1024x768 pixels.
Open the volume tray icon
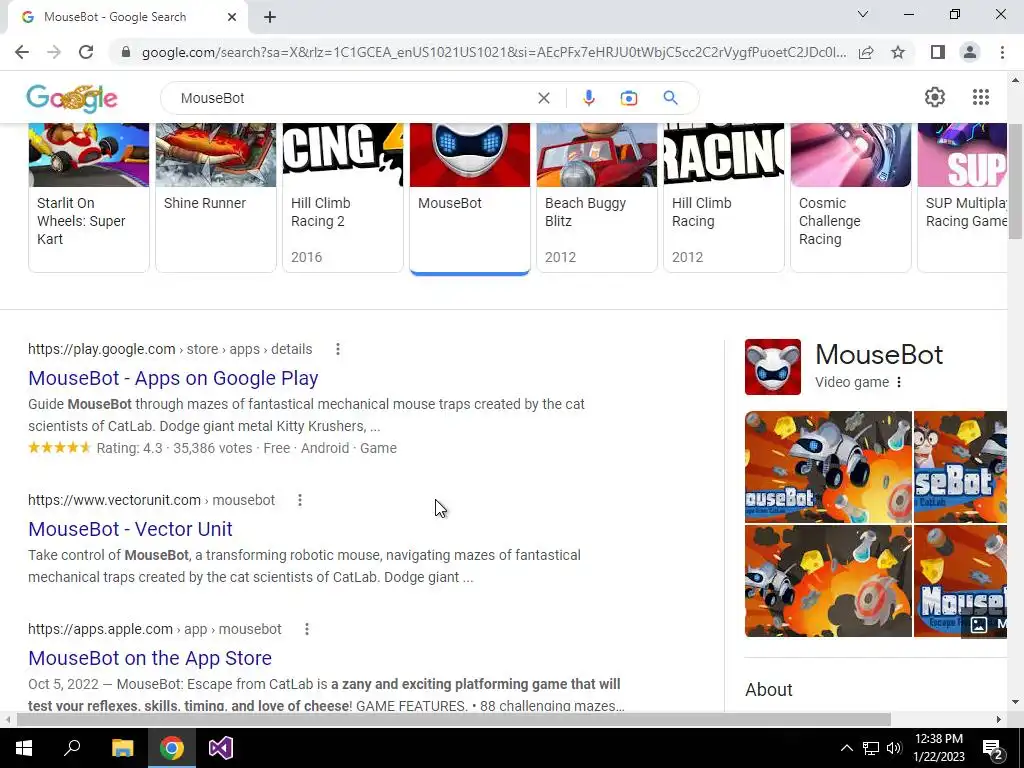pyautogui.click(x=894, y=748)
